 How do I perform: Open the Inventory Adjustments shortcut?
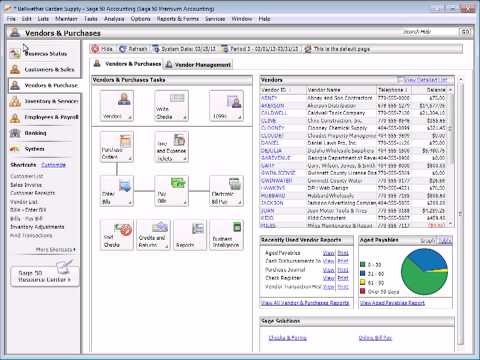pos(37,227)
